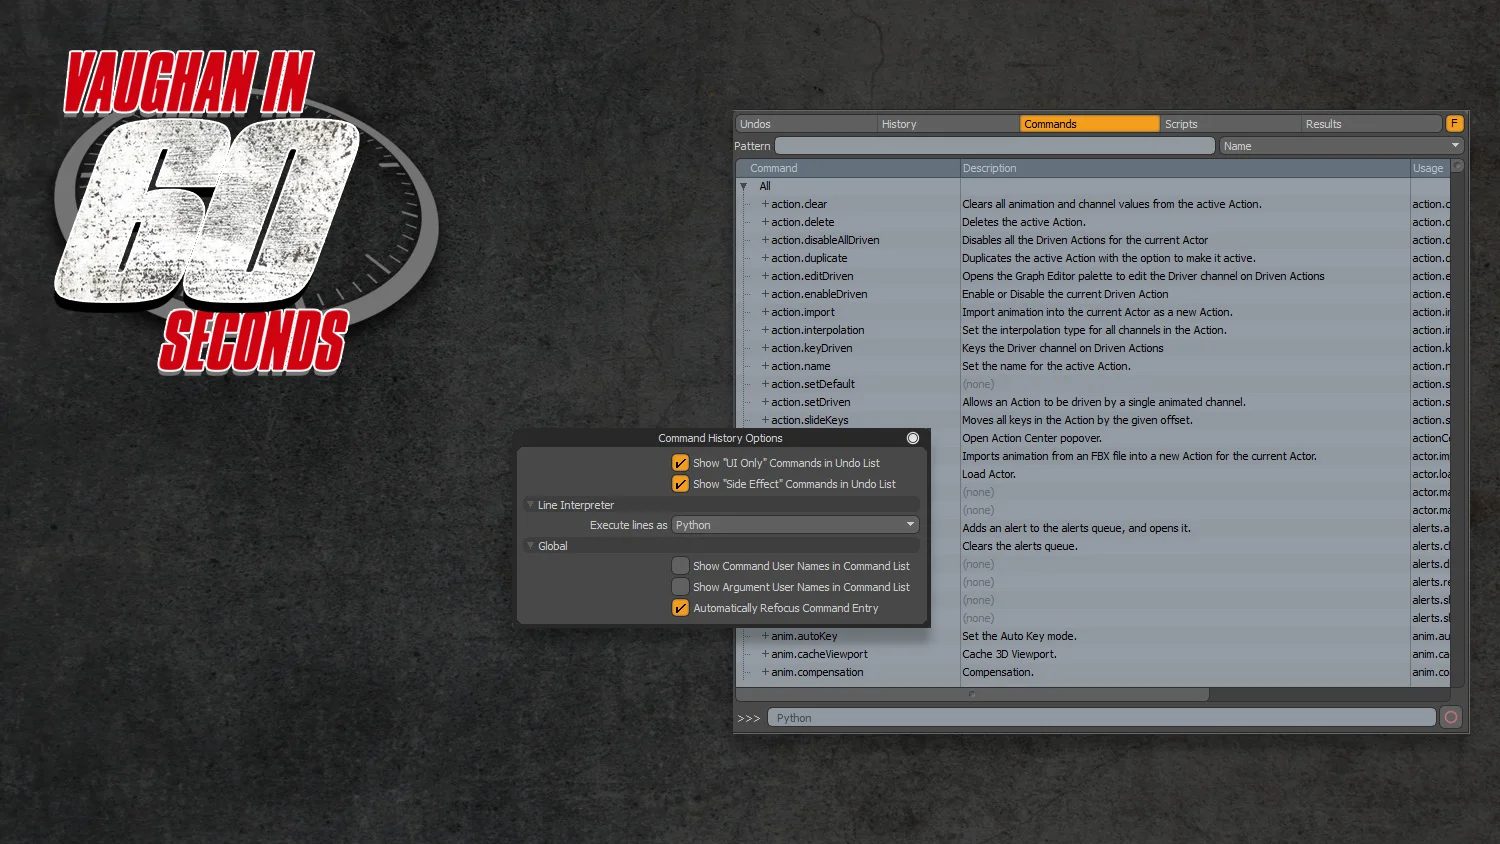Select the anim.cacheViewport command row
This screenshot has height=844, width=1500.
[1094, 654]
